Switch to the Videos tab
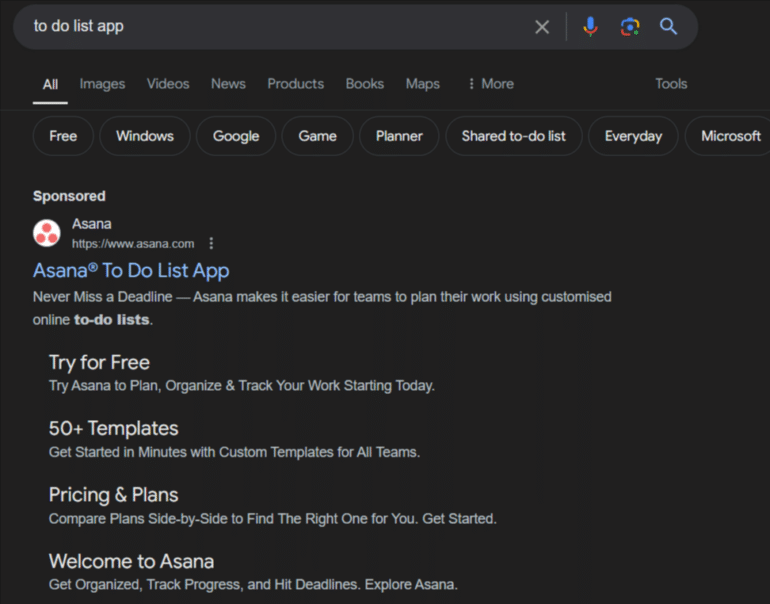This screenshot has width=770, height=604. click(x=168, y=84)
